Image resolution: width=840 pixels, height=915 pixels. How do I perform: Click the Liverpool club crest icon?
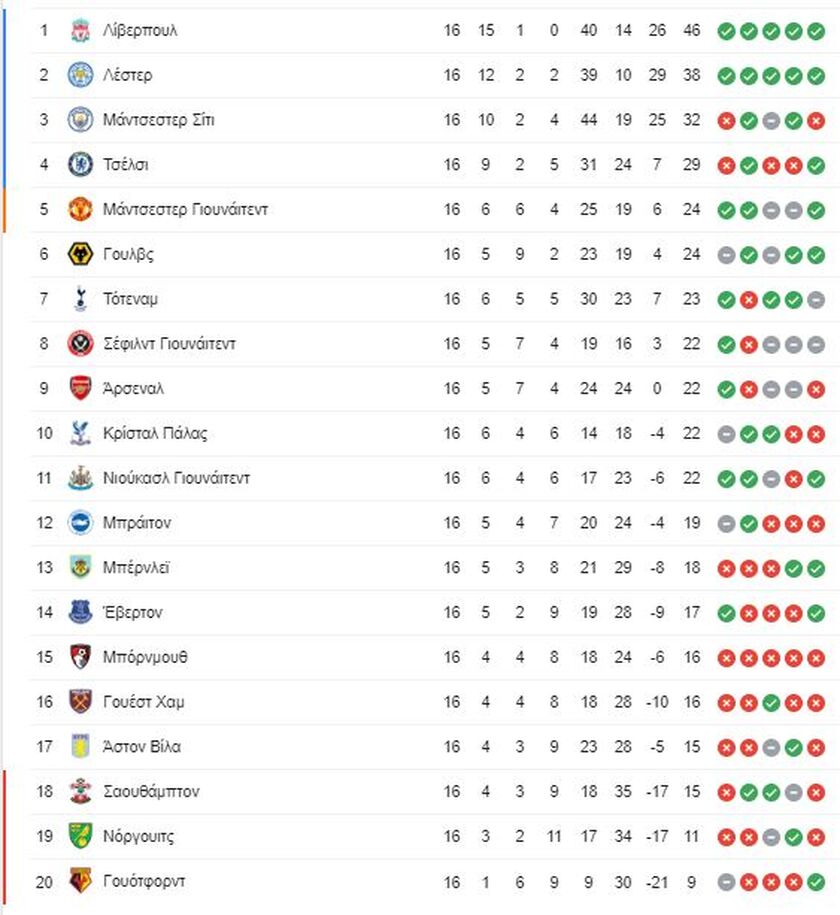click(80, 30)
